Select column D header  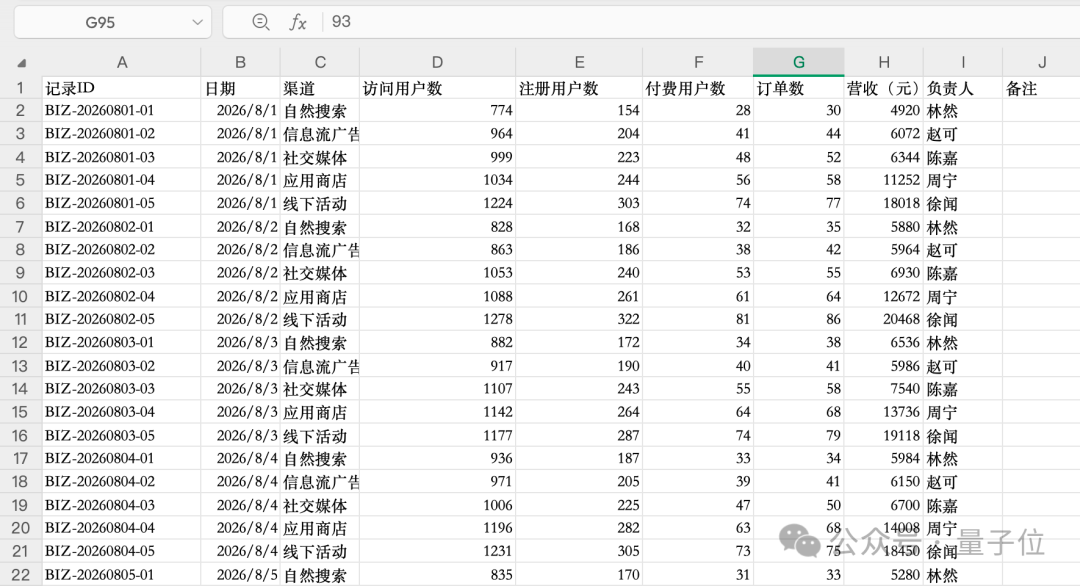click(x=437, y=63)
